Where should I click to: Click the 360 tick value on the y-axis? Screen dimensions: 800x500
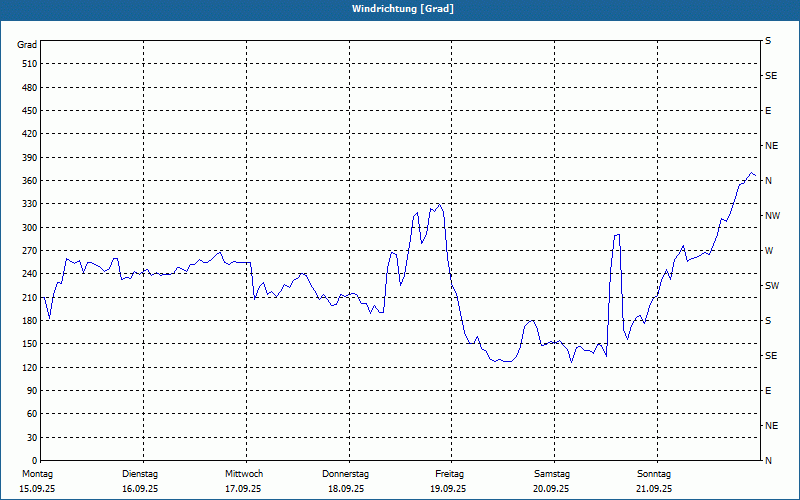(x=27, y=181)
